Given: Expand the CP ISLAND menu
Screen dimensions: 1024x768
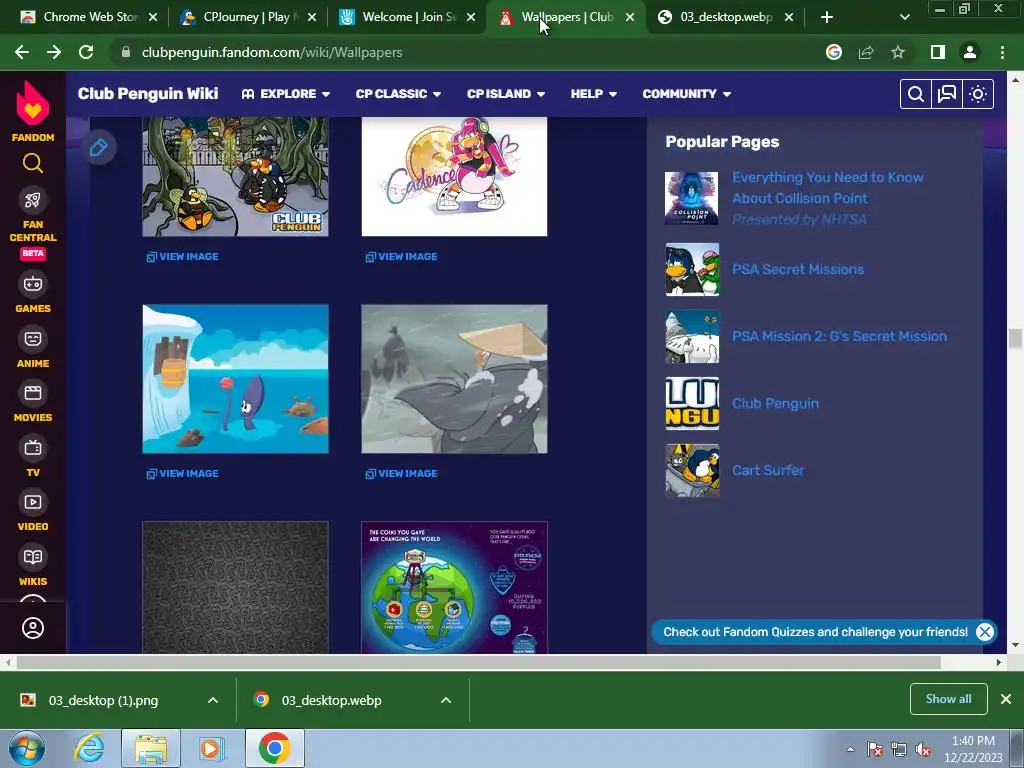Looking at the screenshot, I should click(505, 94).
